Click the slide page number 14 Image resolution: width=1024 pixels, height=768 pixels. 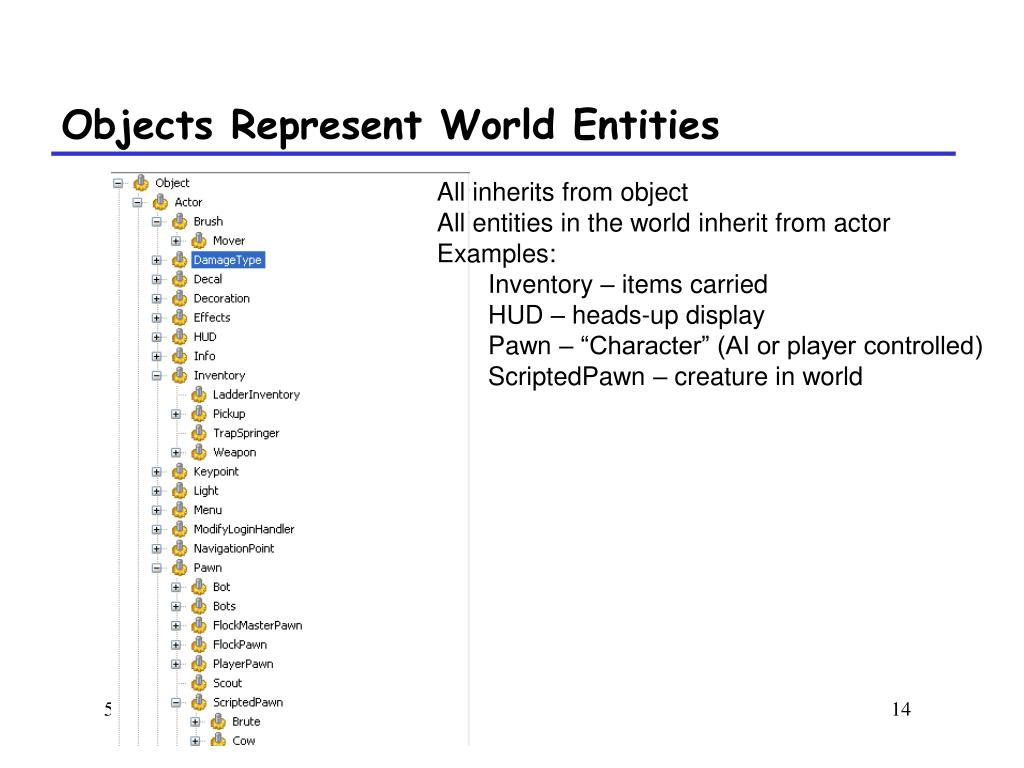[x=901, y=709]
